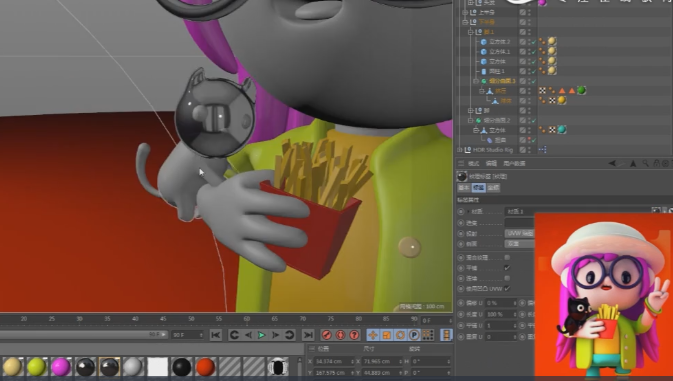Jump to the start of the animation
This screenshot has height=381, width=673.
pos(215,335)
